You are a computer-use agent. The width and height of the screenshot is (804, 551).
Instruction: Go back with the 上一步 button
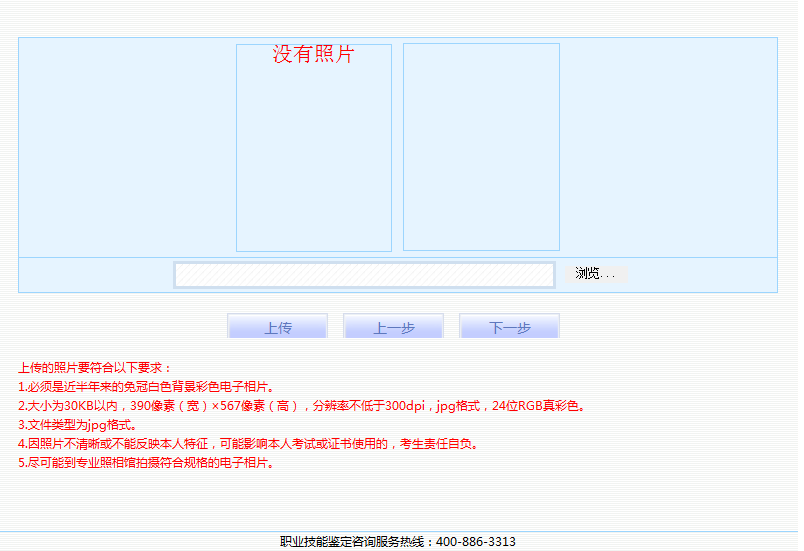point(393,328)
